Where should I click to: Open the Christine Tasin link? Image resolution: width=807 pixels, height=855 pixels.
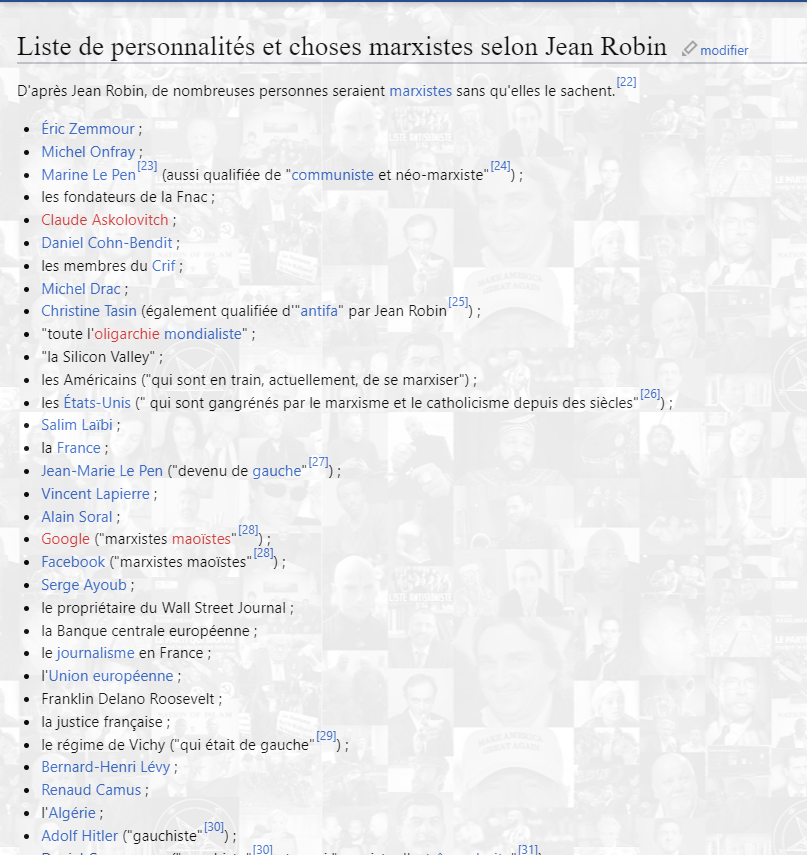click(89, 311)
